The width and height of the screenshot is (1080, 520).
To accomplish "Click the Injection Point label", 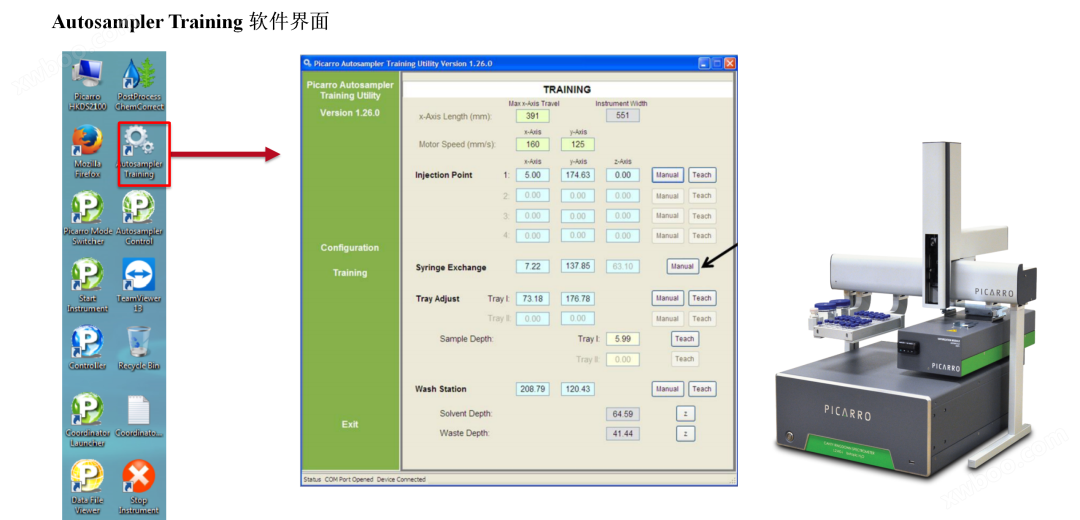I will tap(444, 175).
